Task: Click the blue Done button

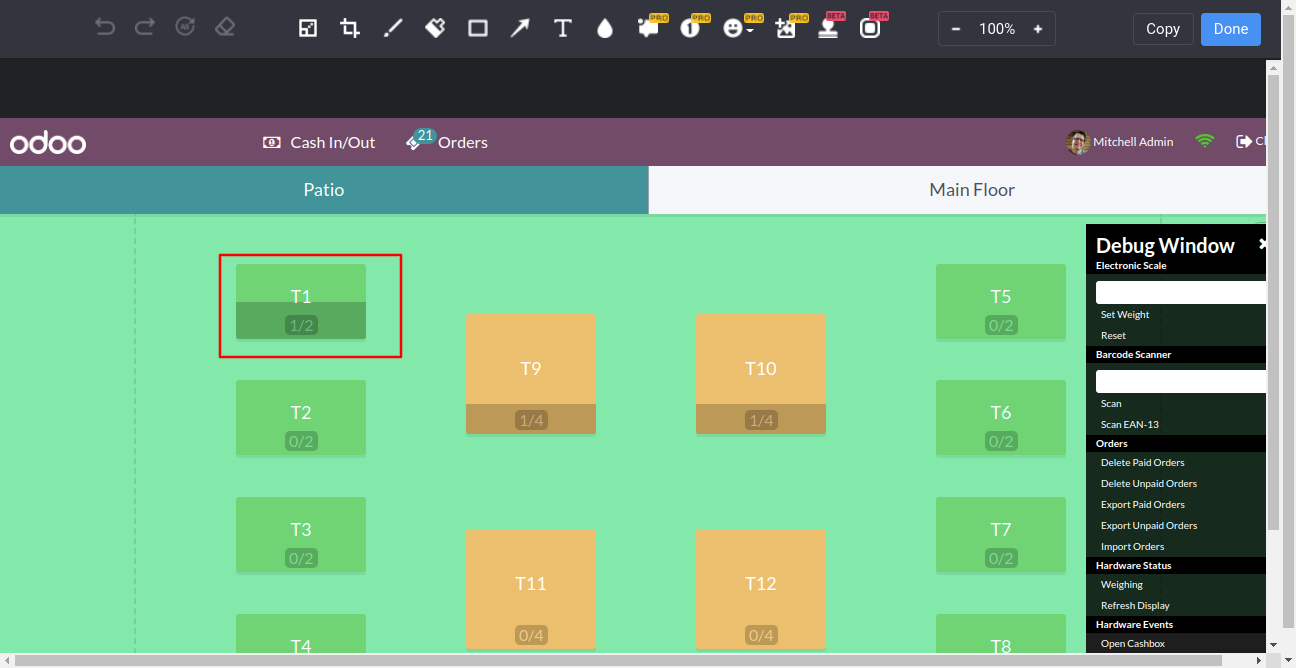Action: pyautogui.click(x=1231, y=29)
